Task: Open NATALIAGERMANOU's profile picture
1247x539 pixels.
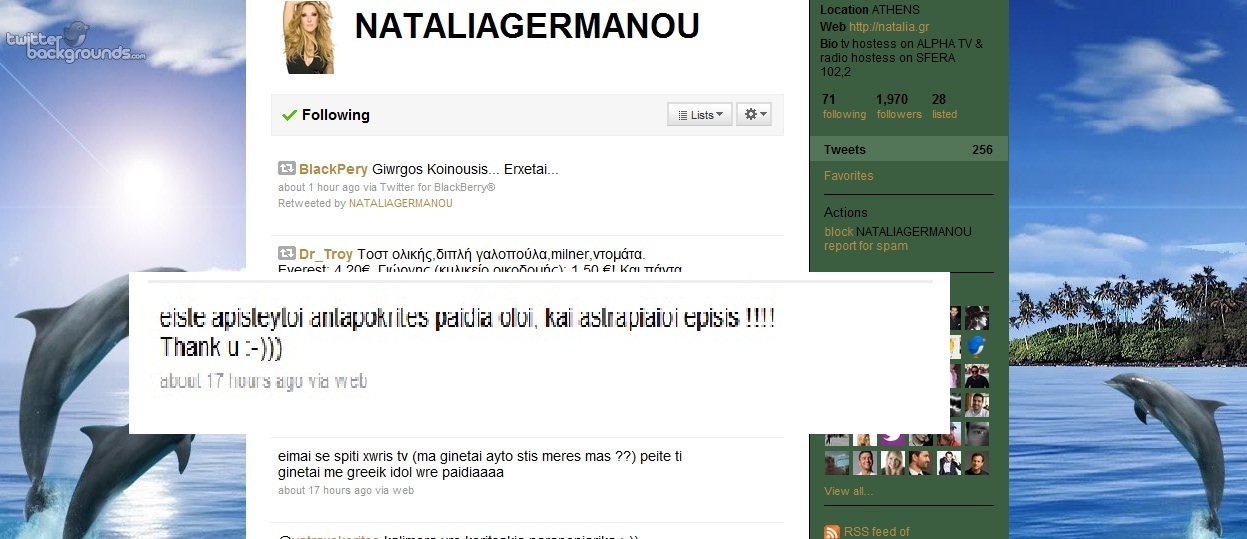Action: [x=309, y=37]
